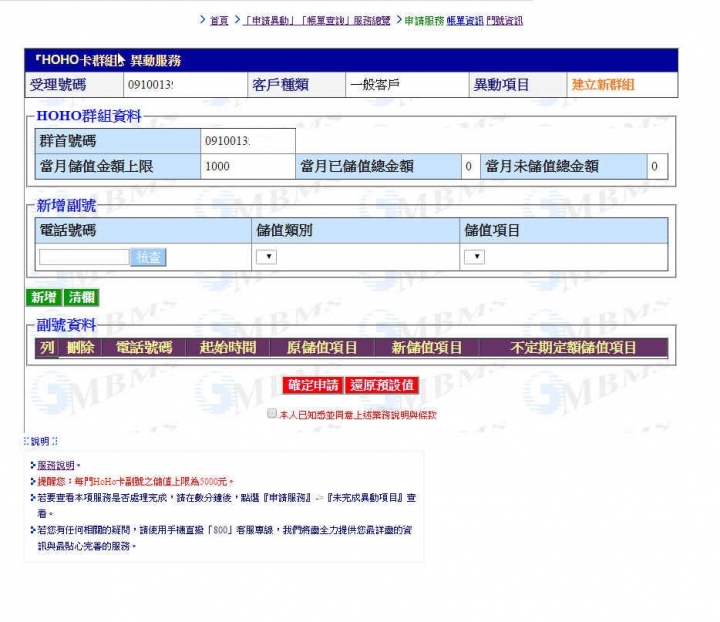Open the 門號資訊 link

click(x=504, y=21)
